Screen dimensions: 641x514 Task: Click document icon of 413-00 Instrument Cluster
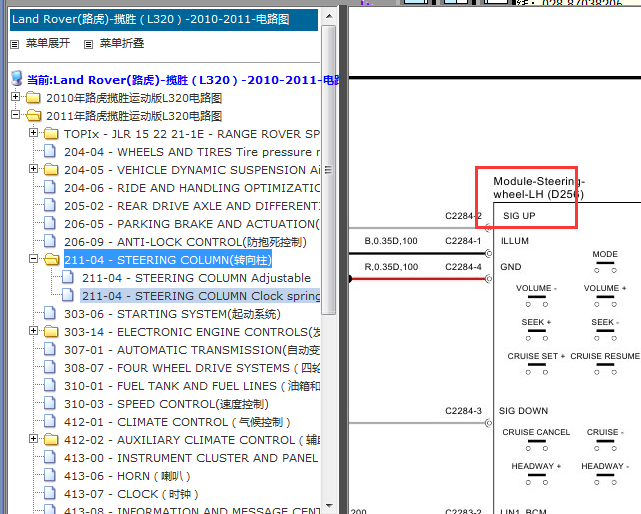pyautogui.click(x=50, y=457)
